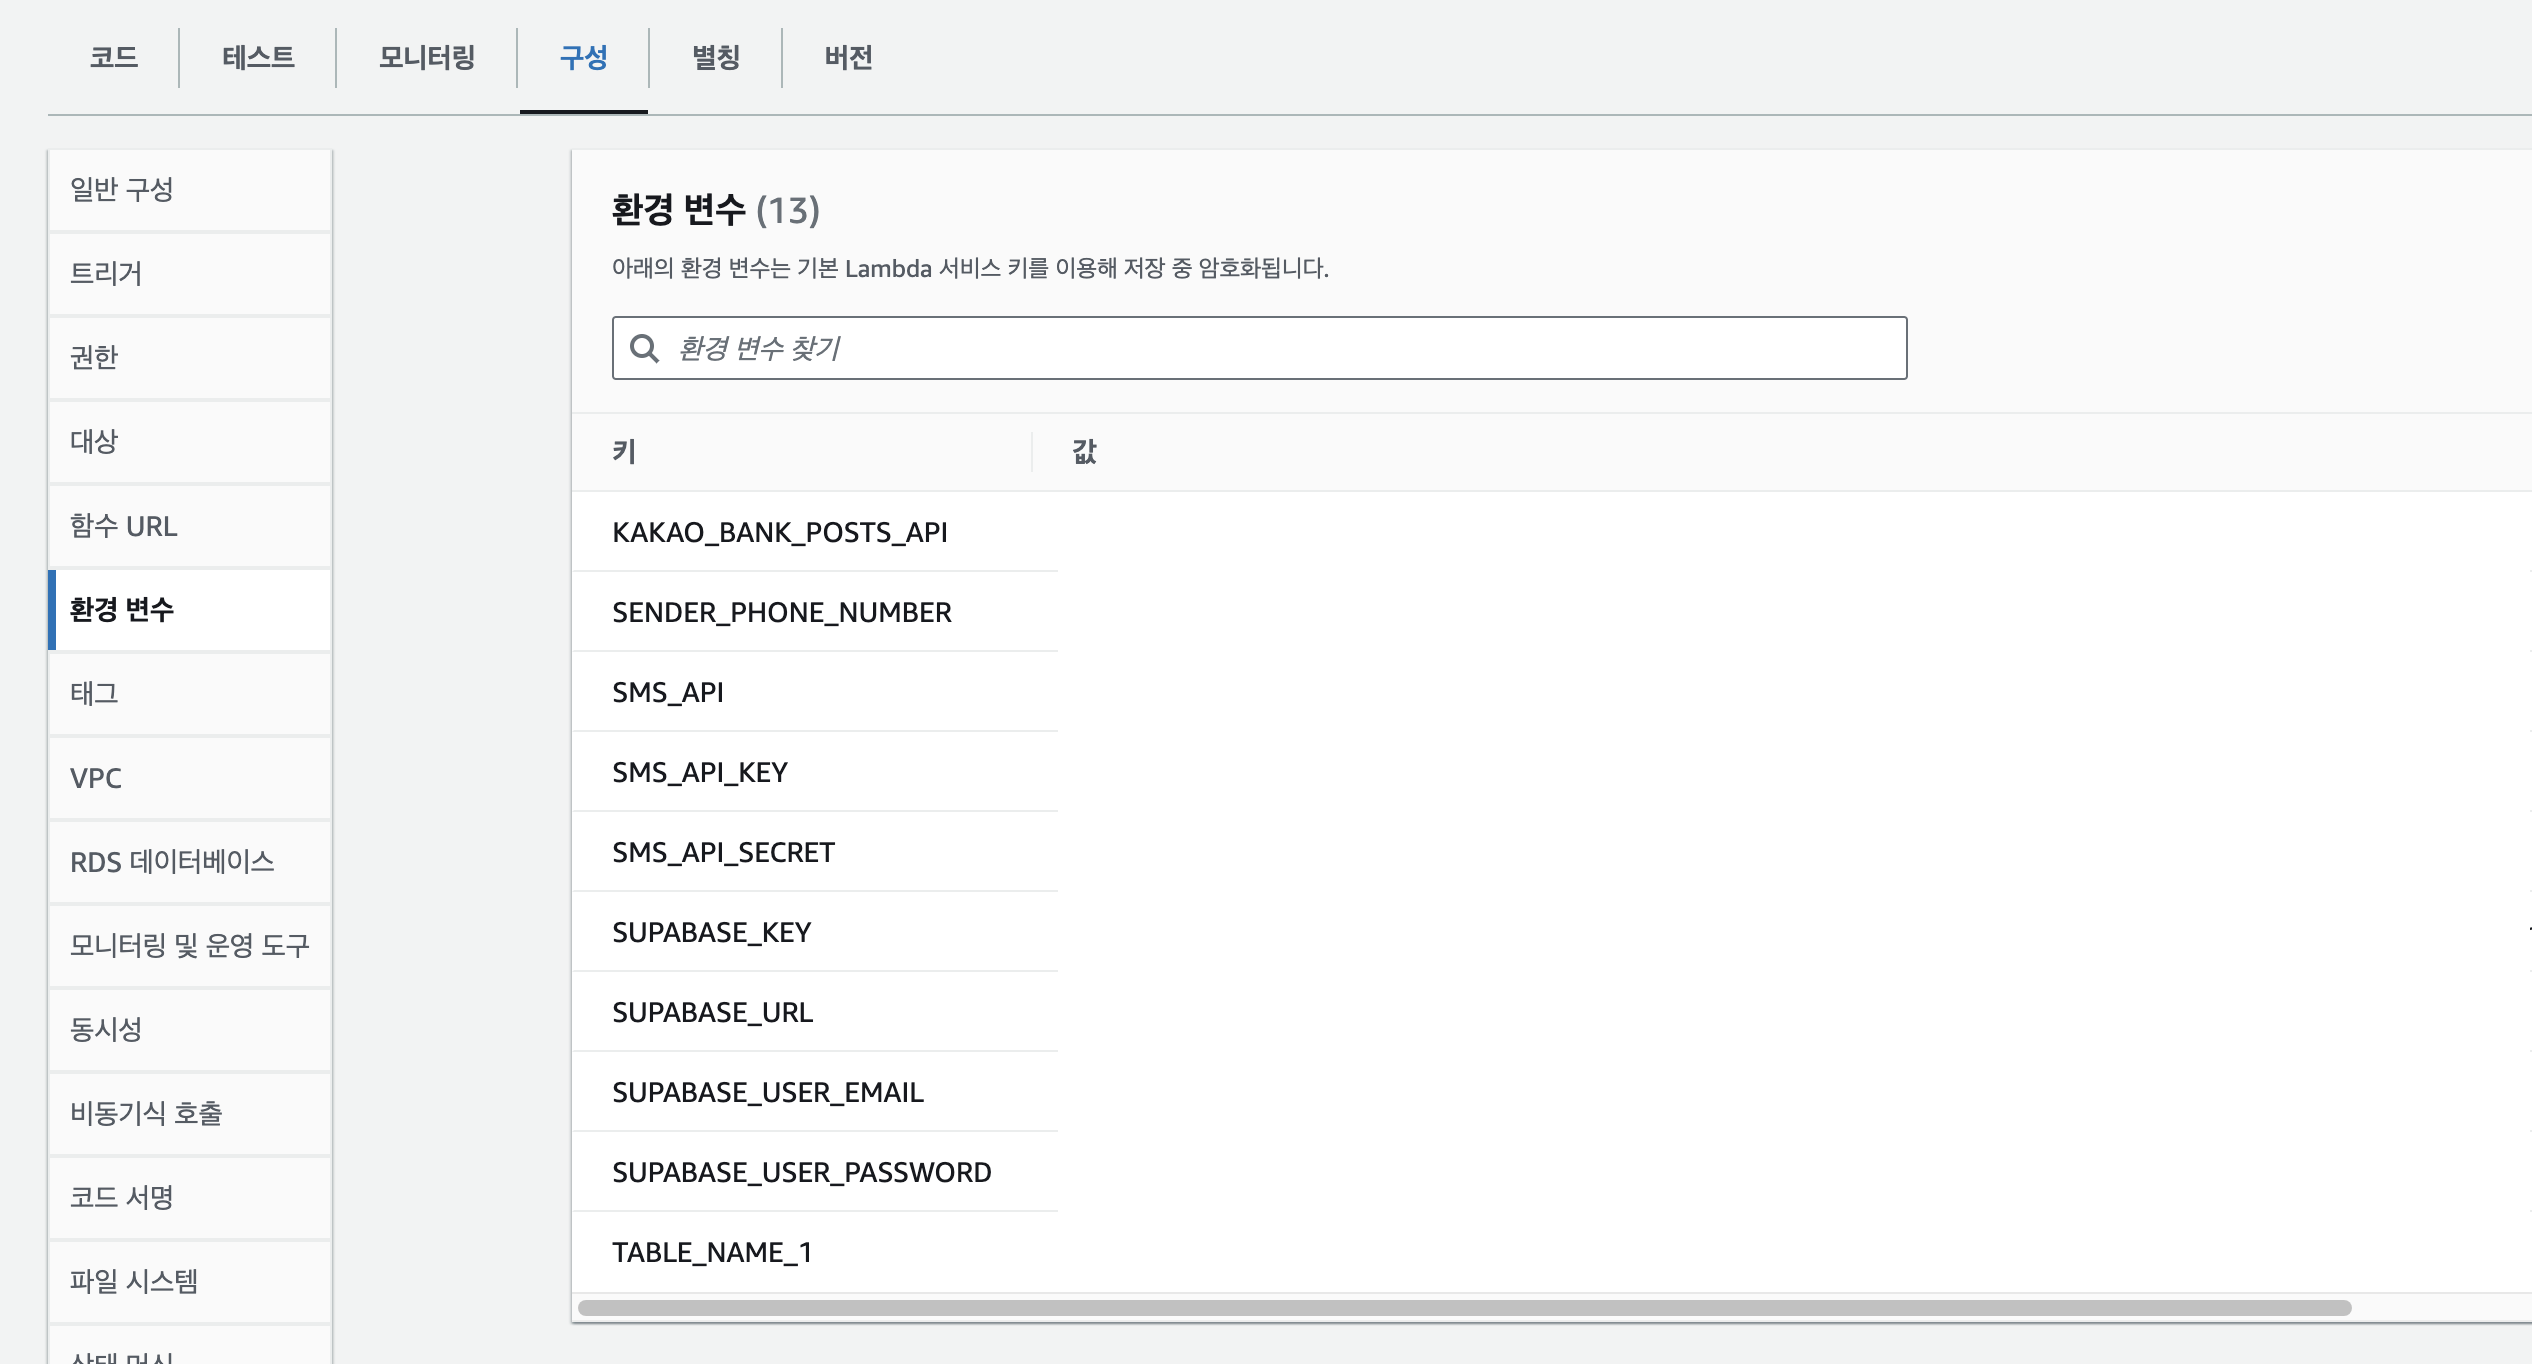Select 함수 URL in the sidebar
2532x1364 pixels.
[x=124, y=526]
